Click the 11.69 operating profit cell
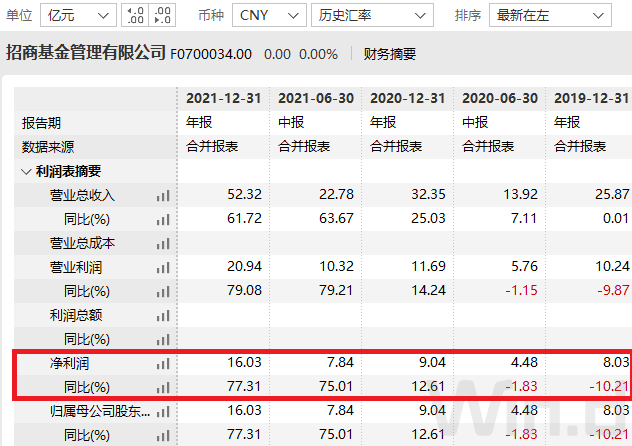 tap(428, 267)
